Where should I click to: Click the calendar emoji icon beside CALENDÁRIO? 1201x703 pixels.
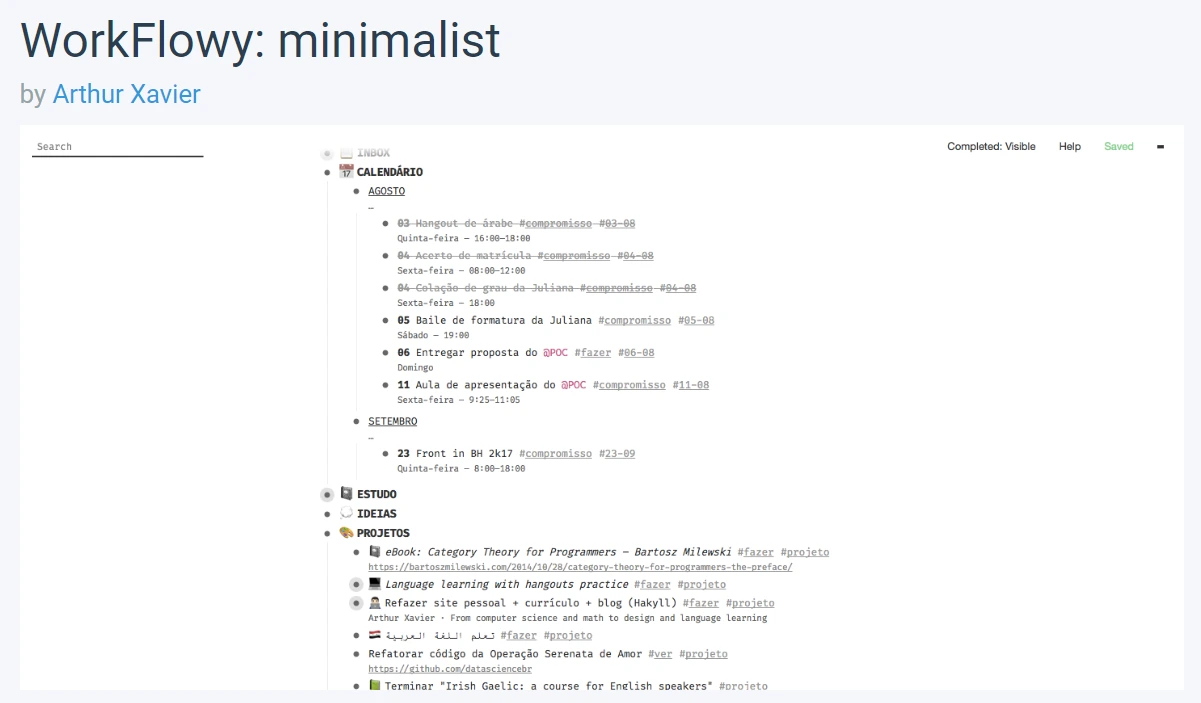coord(346,172)
